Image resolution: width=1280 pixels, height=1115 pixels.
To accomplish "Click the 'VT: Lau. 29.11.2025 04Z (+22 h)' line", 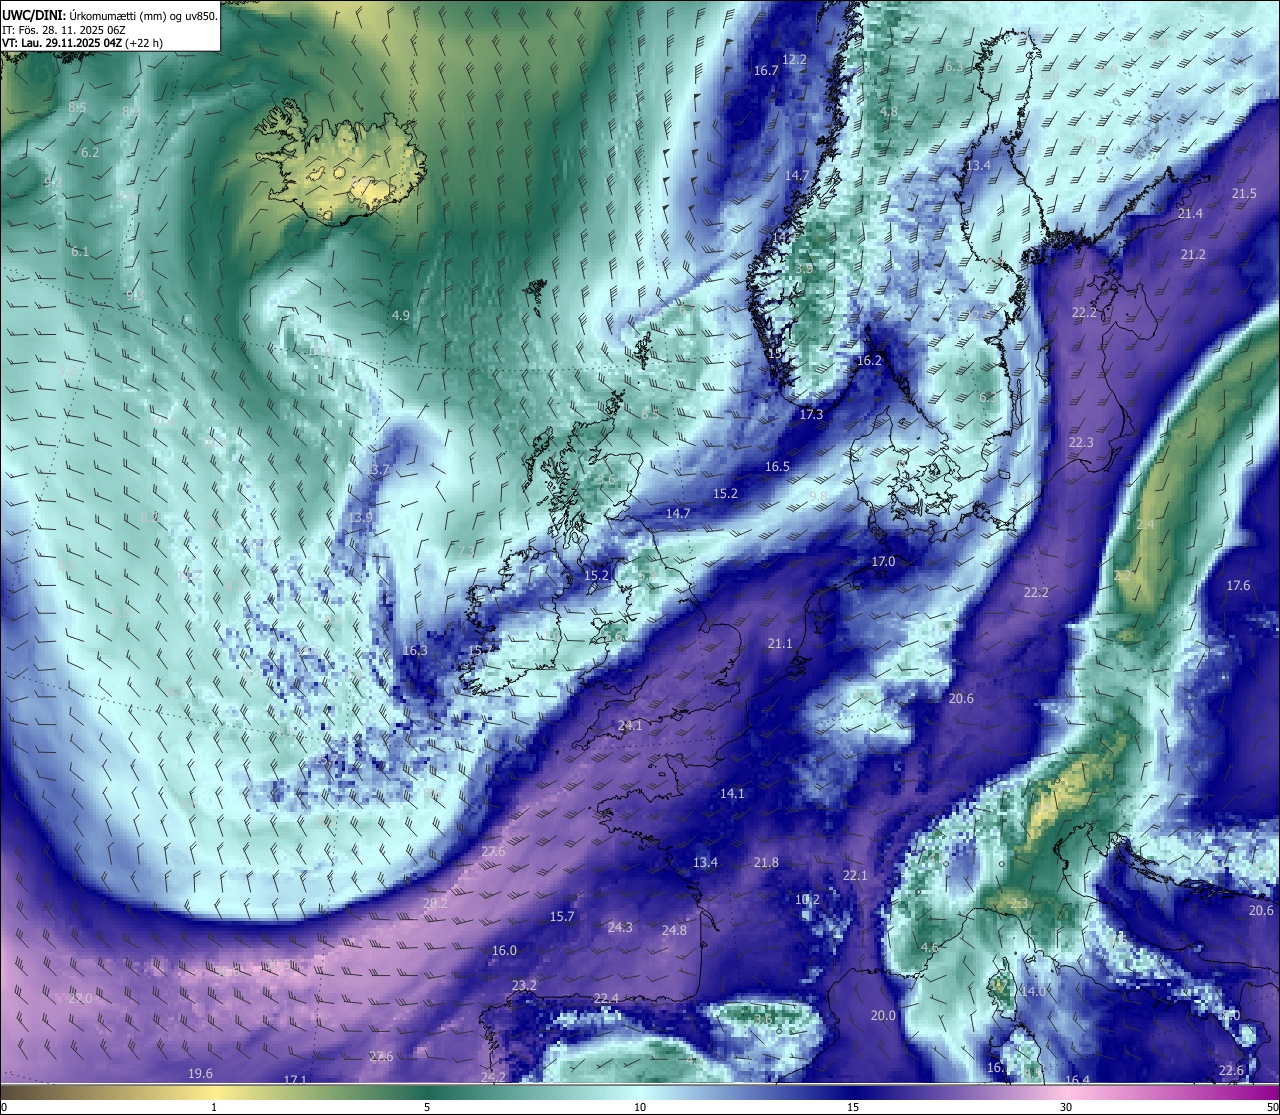I will tap(83, 43).
